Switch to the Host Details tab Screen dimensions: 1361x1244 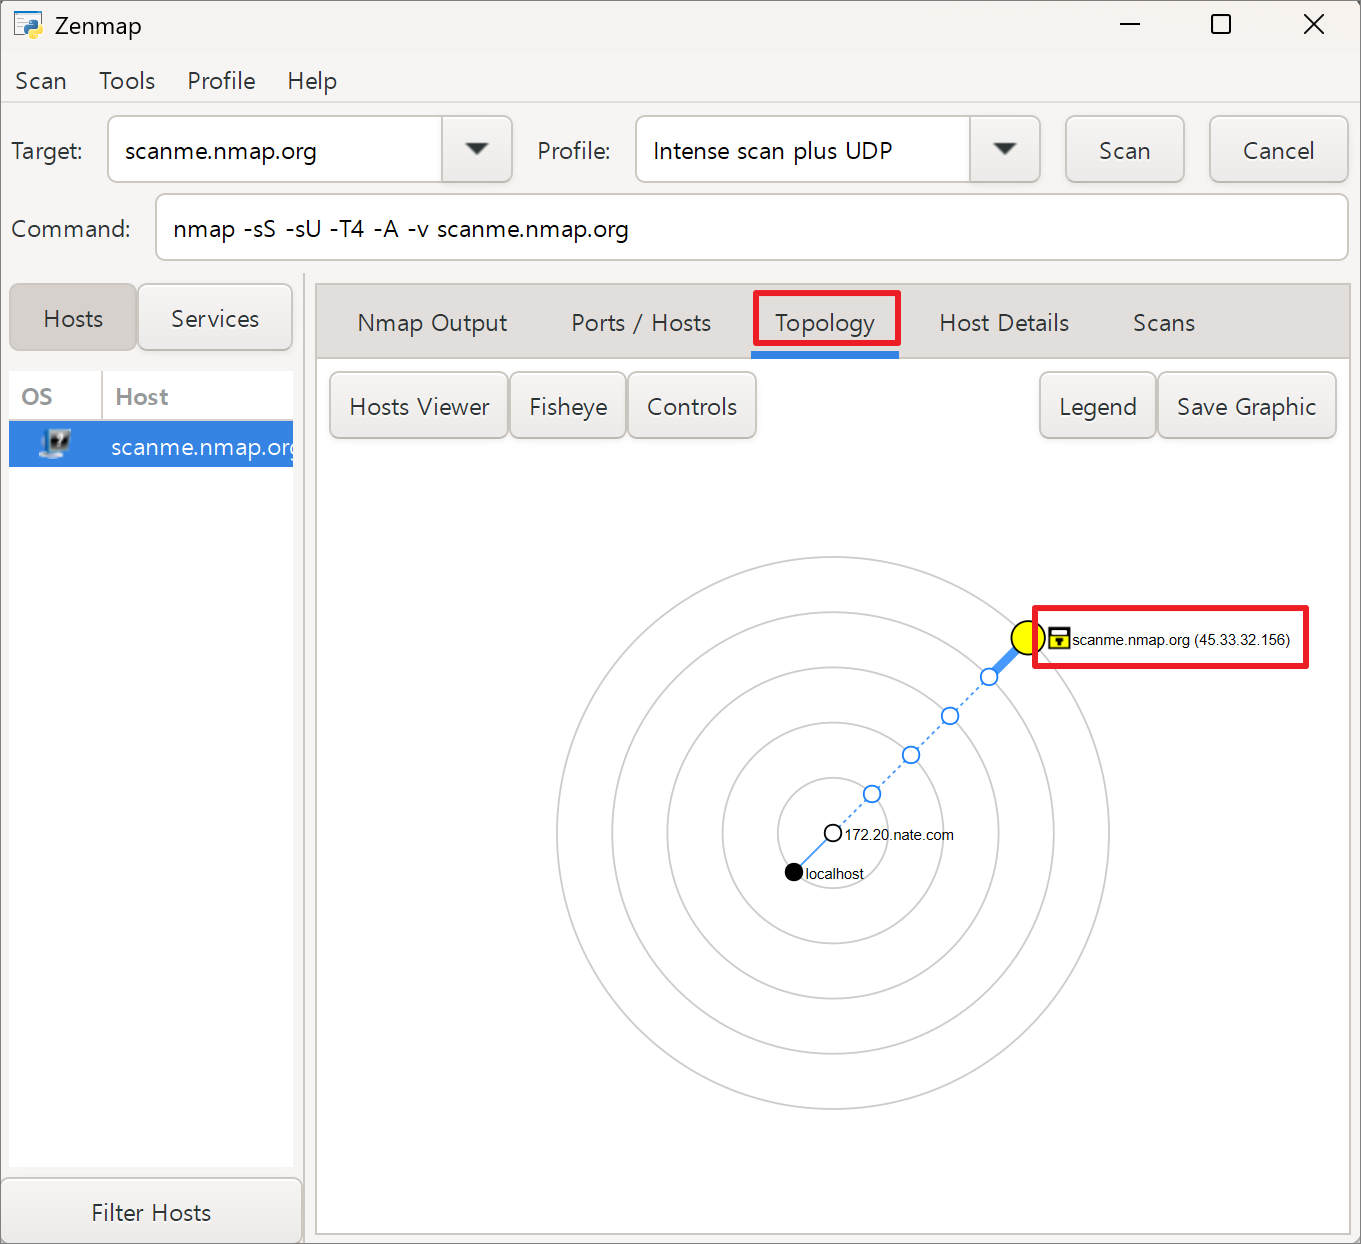point(1004,323)
